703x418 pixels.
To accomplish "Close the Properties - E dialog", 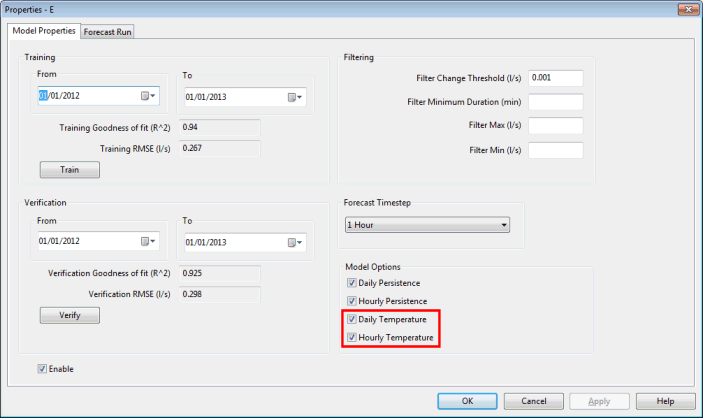I will click(x=688, y=9).
